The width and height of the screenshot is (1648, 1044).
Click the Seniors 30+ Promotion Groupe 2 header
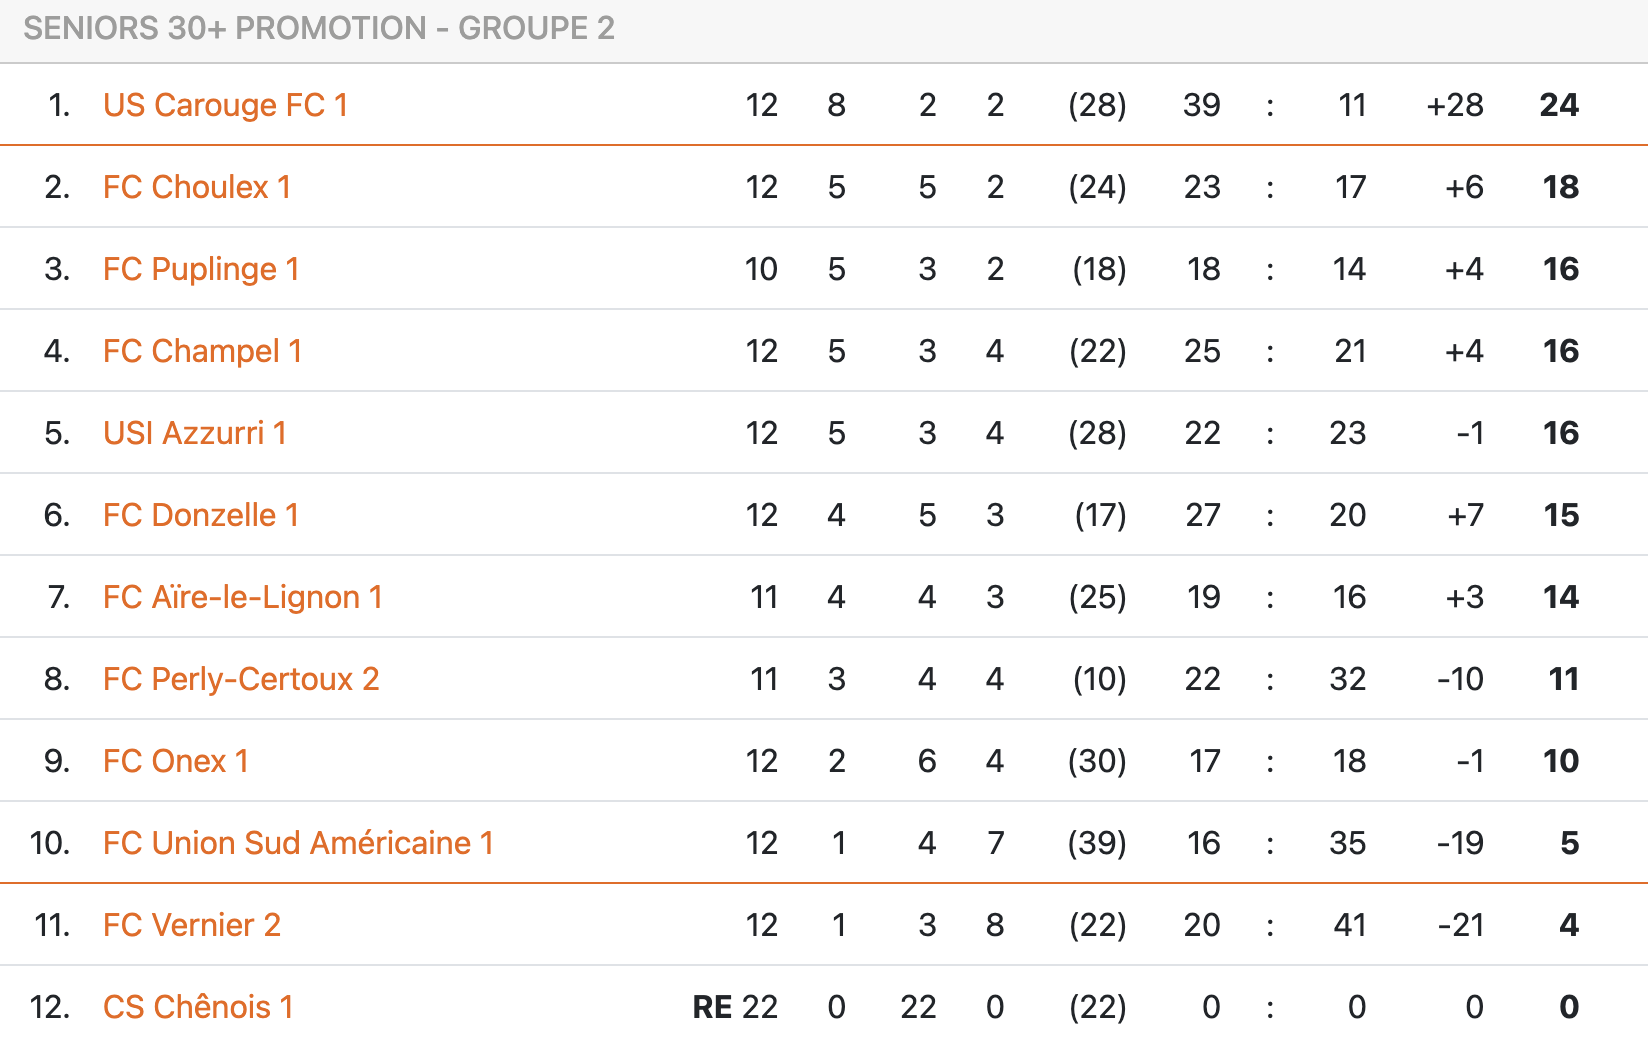(x=319, y=28)
